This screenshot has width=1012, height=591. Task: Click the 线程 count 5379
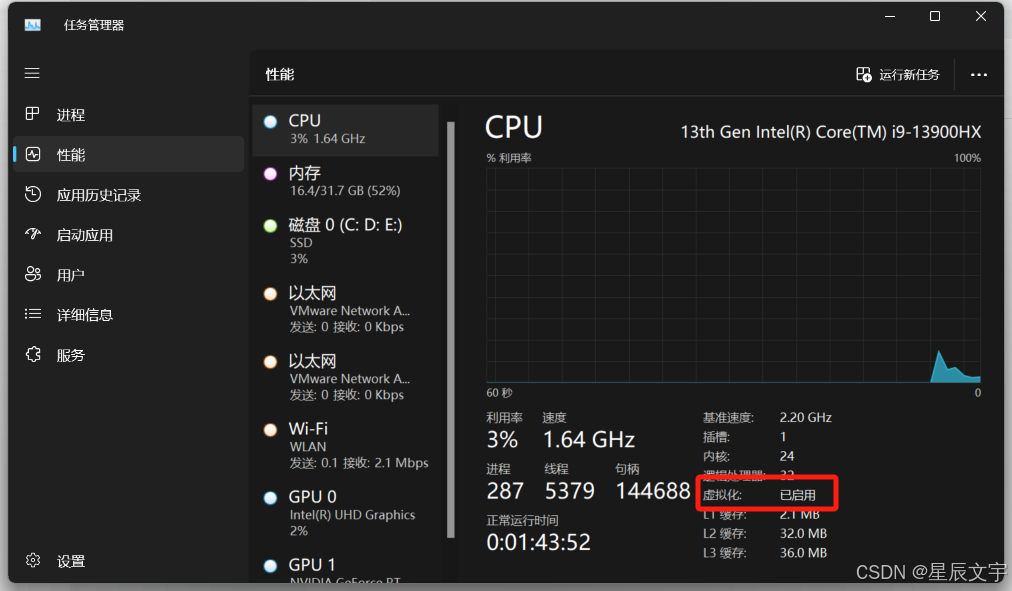click(569, 491)
